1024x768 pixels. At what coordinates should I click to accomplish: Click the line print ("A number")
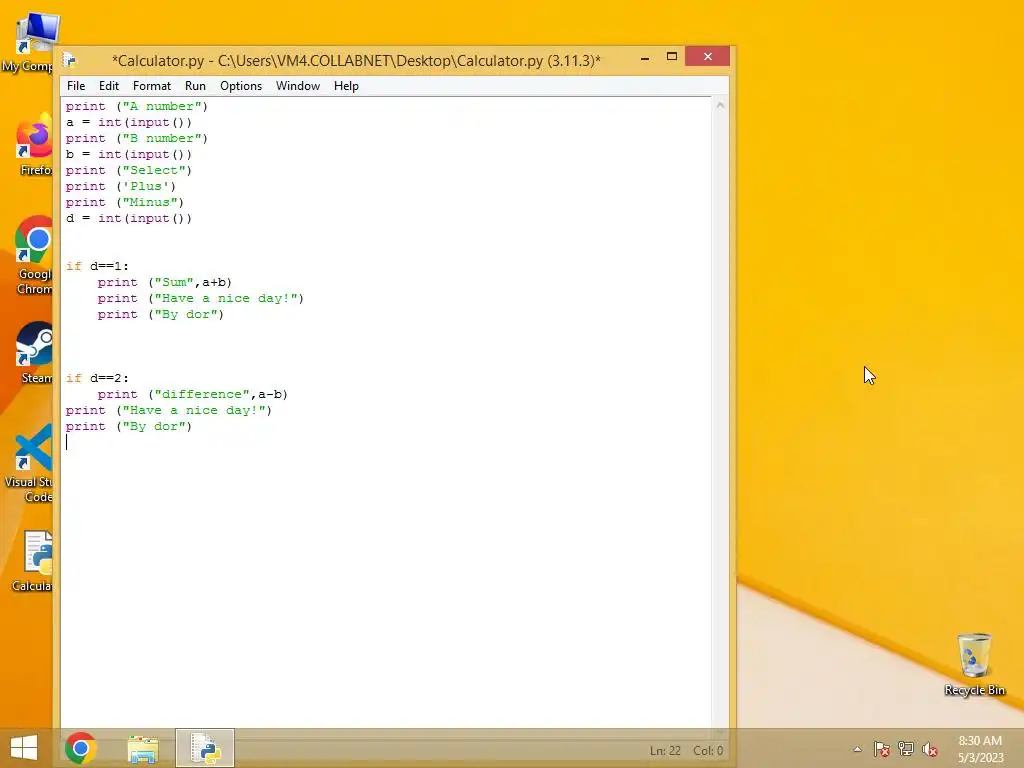[x=136, y=106]
